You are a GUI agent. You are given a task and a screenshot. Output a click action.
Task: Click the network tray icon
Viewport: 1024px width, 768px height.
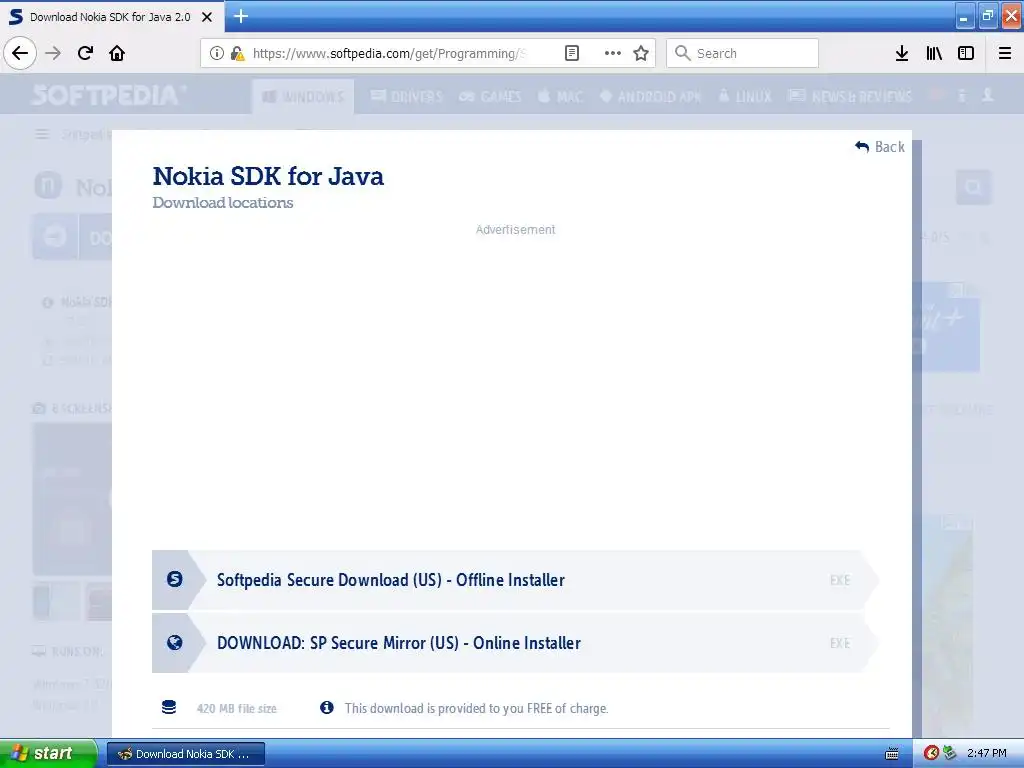pyautogui.click(x=949, y=753)
